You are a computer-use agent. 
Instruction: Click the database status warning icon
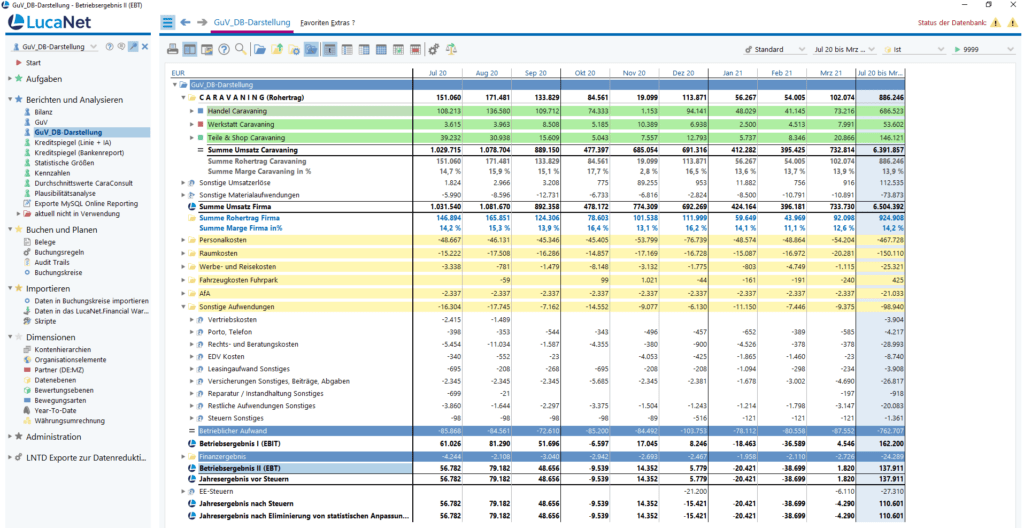point(996,22)
